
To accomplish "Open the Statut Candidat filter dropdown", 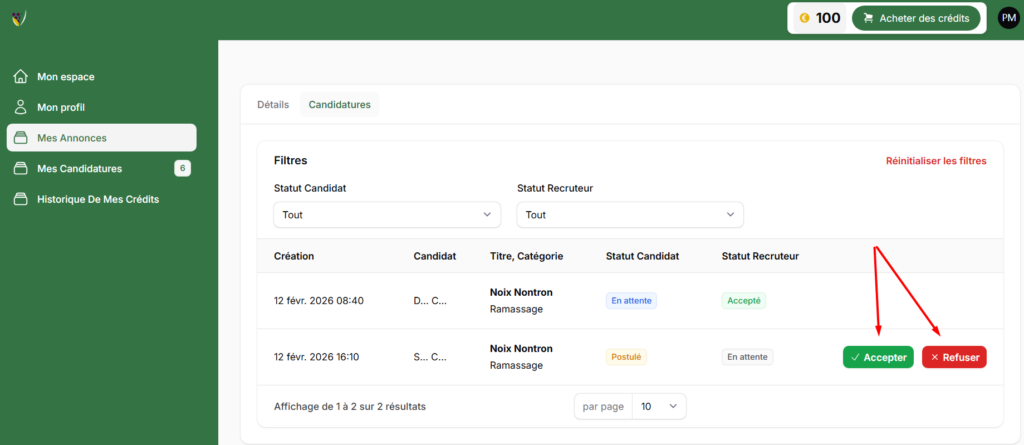I will 387,214.
